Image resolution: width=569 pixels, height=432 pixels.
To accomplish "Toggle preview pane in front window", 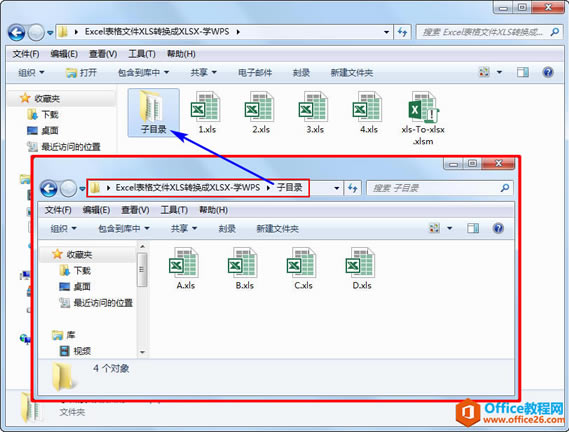I will (473, 228).
